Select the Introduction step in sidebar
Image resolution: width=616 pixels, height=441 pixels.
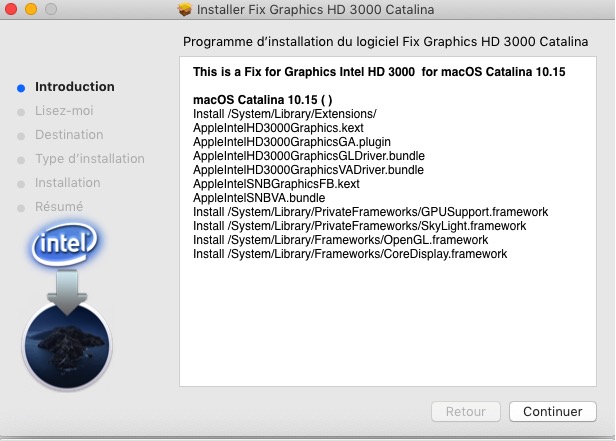75,87
